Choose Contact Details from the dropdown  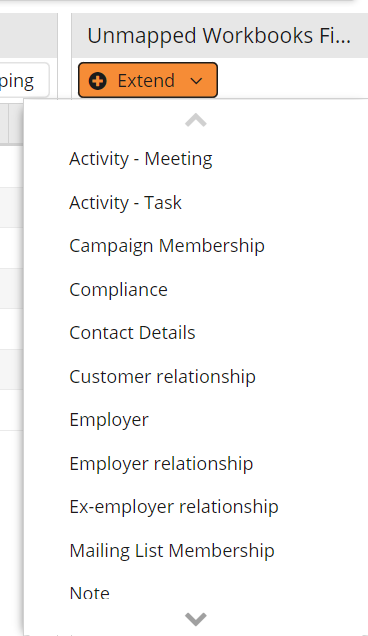click(132, 333)
